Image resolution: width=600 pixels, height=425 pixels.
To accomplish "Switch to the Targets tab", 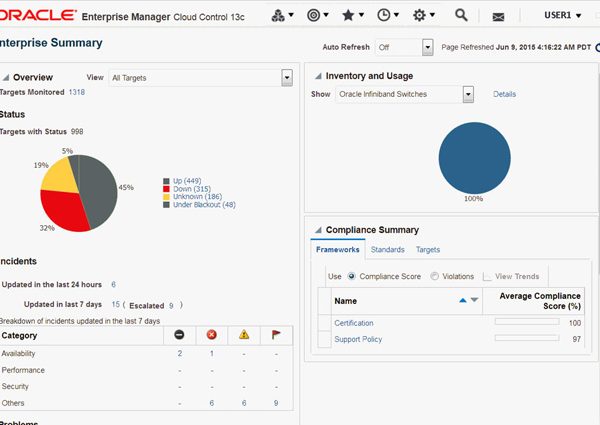I will pyautogui.click(x=428, y=249).
